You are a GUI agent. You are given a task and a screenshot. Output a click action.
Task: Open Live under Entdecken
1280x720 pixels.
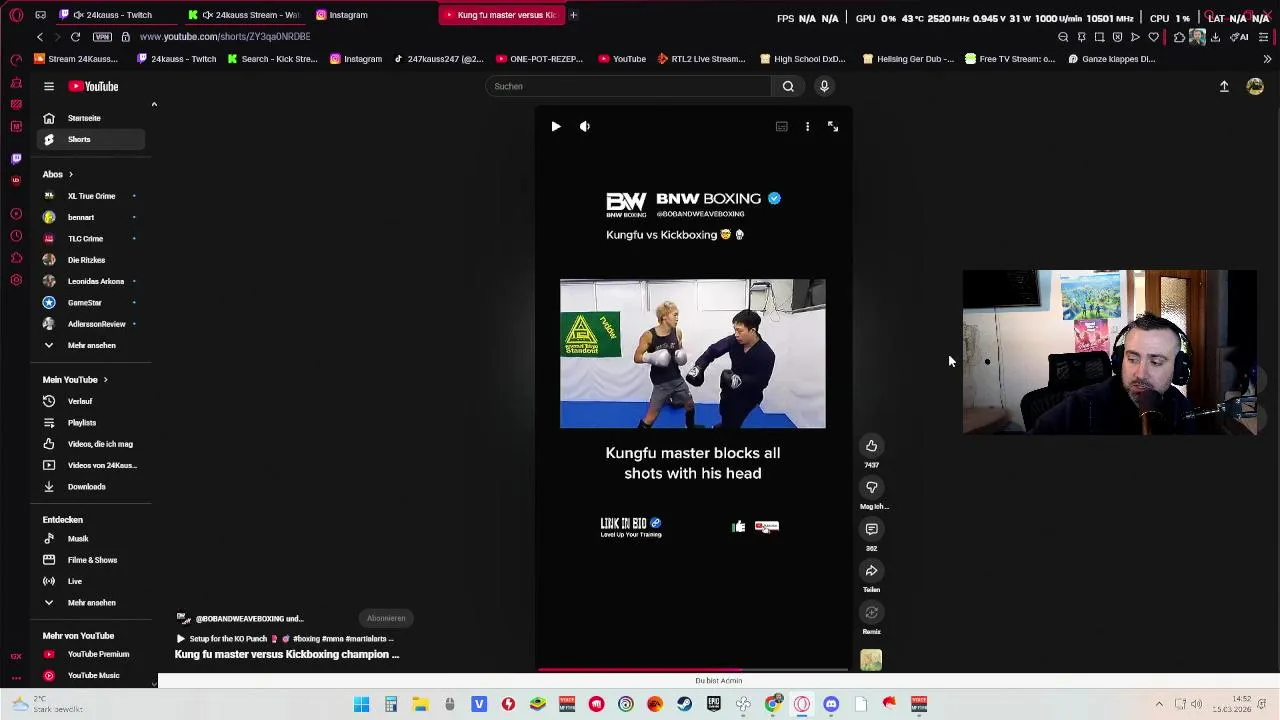pyautogui.click(x=92, y=581)
